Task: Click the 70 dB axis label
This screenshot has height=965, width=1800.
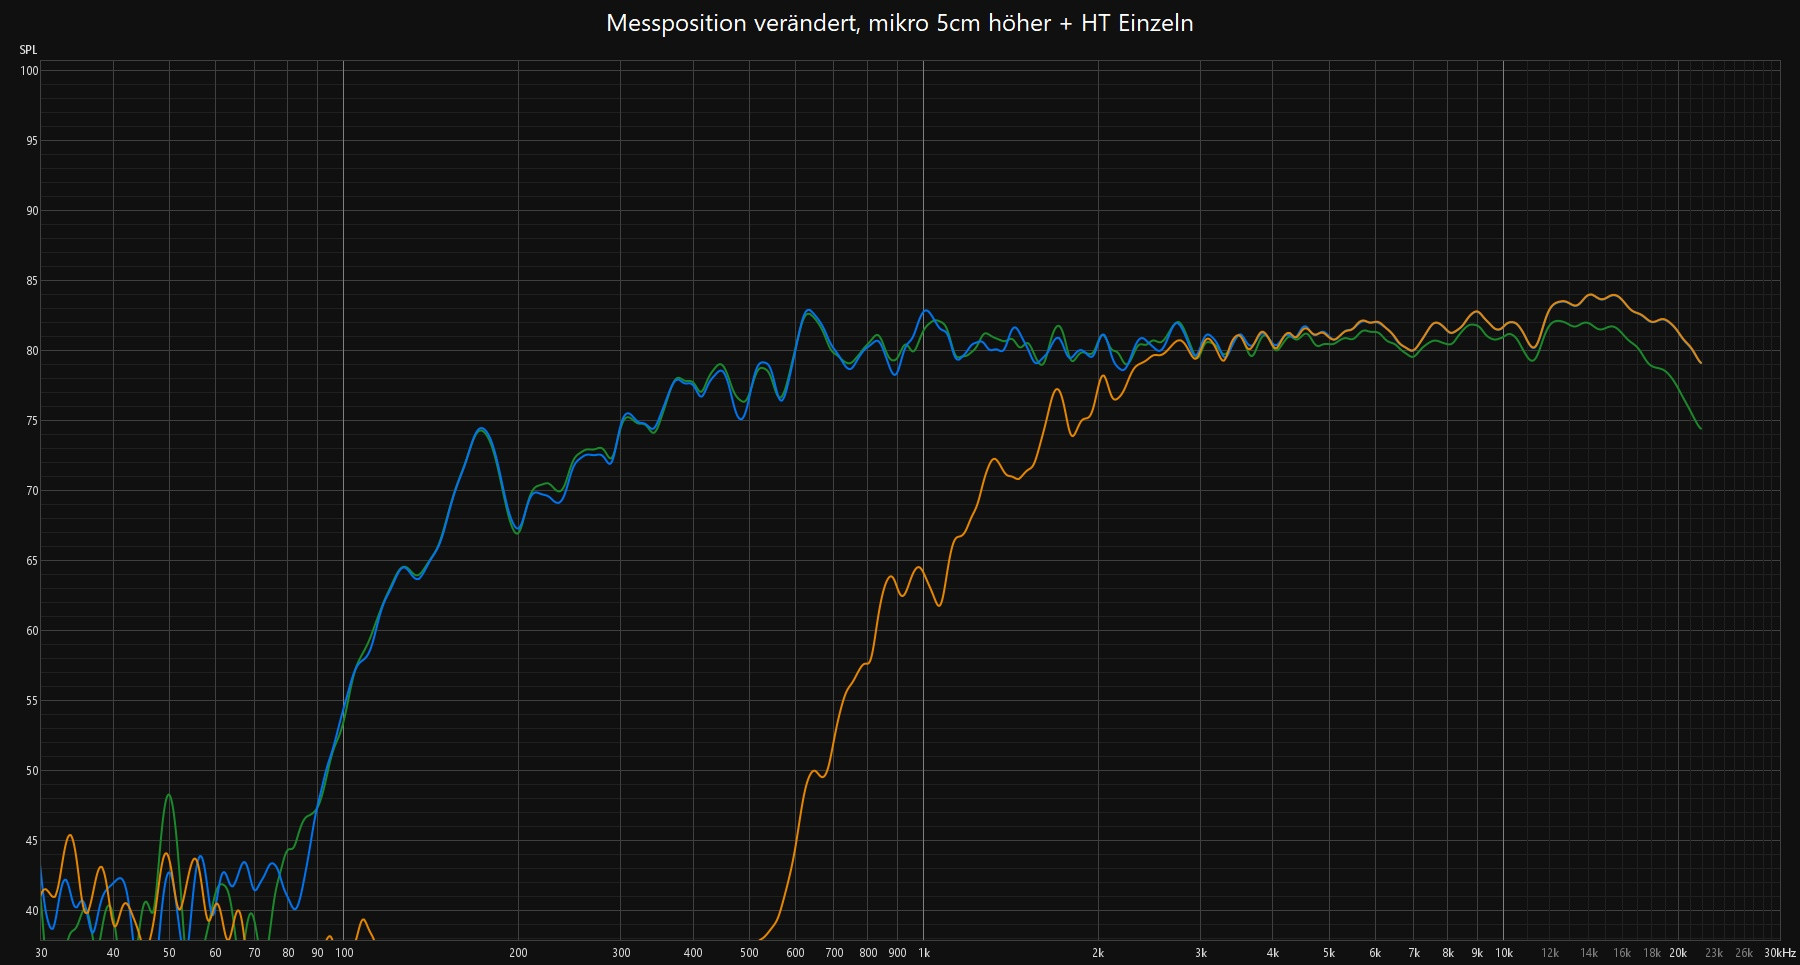Action: click(32, 491)
